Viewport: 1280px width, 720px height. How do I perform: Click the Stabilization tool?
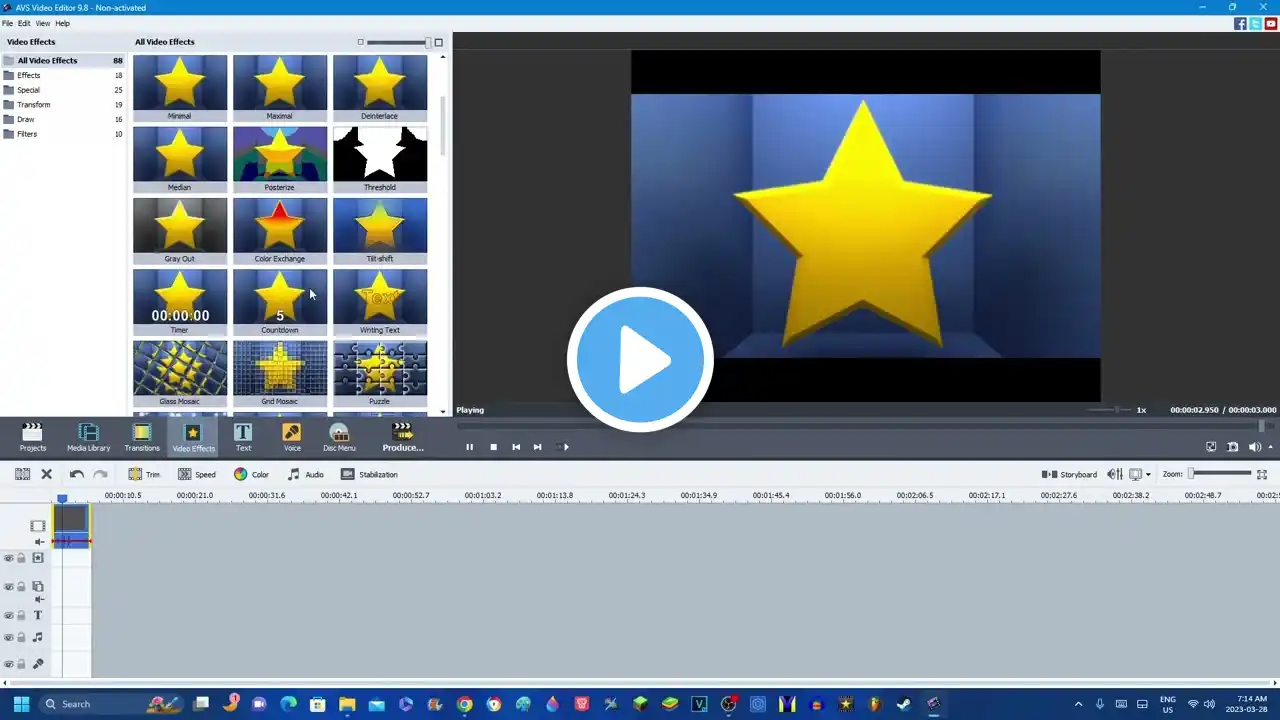[369, 474]
